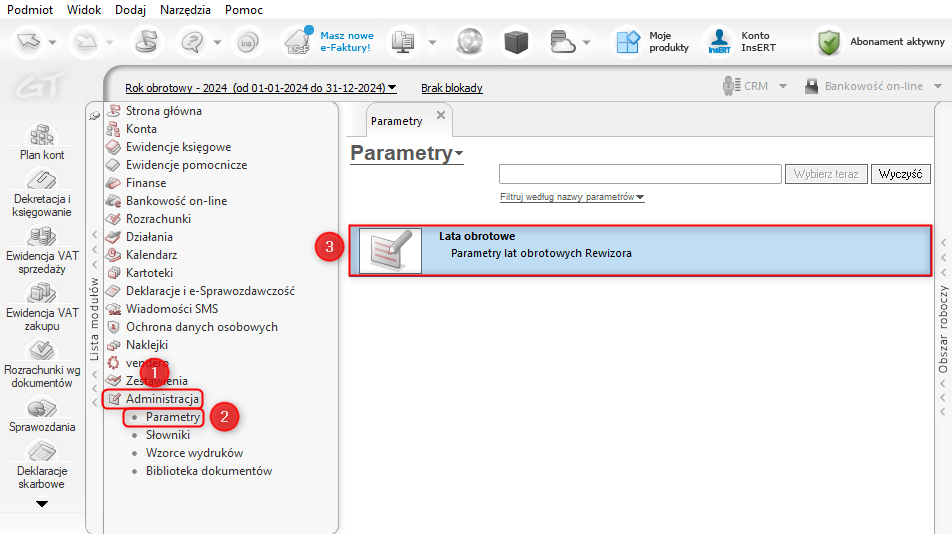Open Moje produkty
The width and height of the screenshot is (952, 534).
coord(653,41)
